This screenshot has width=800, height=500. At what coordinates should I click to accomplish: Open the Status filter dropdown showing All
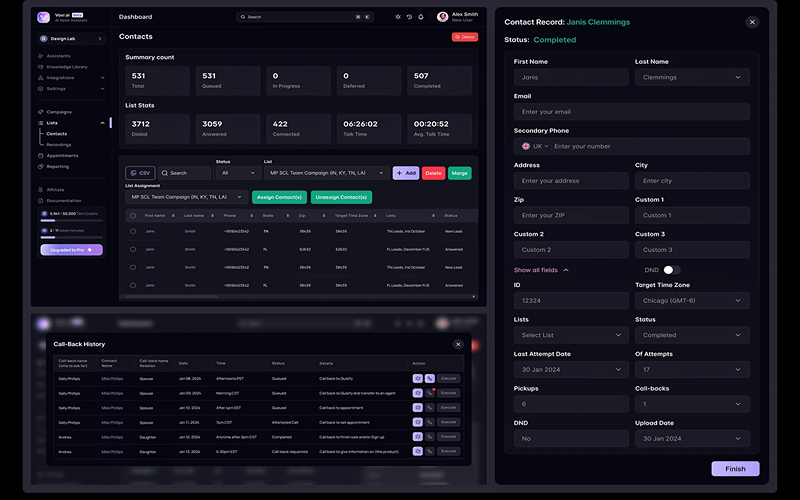(x=238, y=173)
